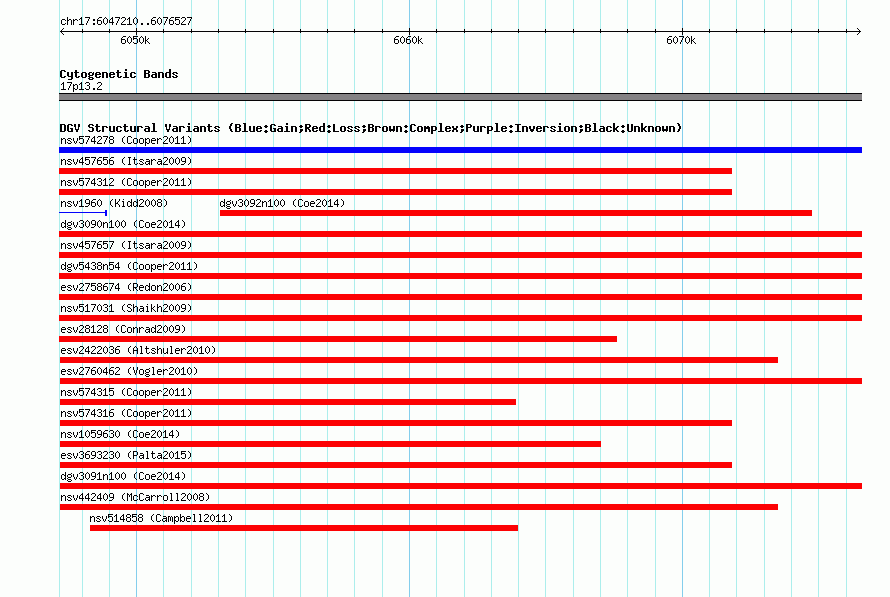Select the red nsv442409 loss bar
The width and height of the screenshot is (890, 597).
click(x=418, y=507)
